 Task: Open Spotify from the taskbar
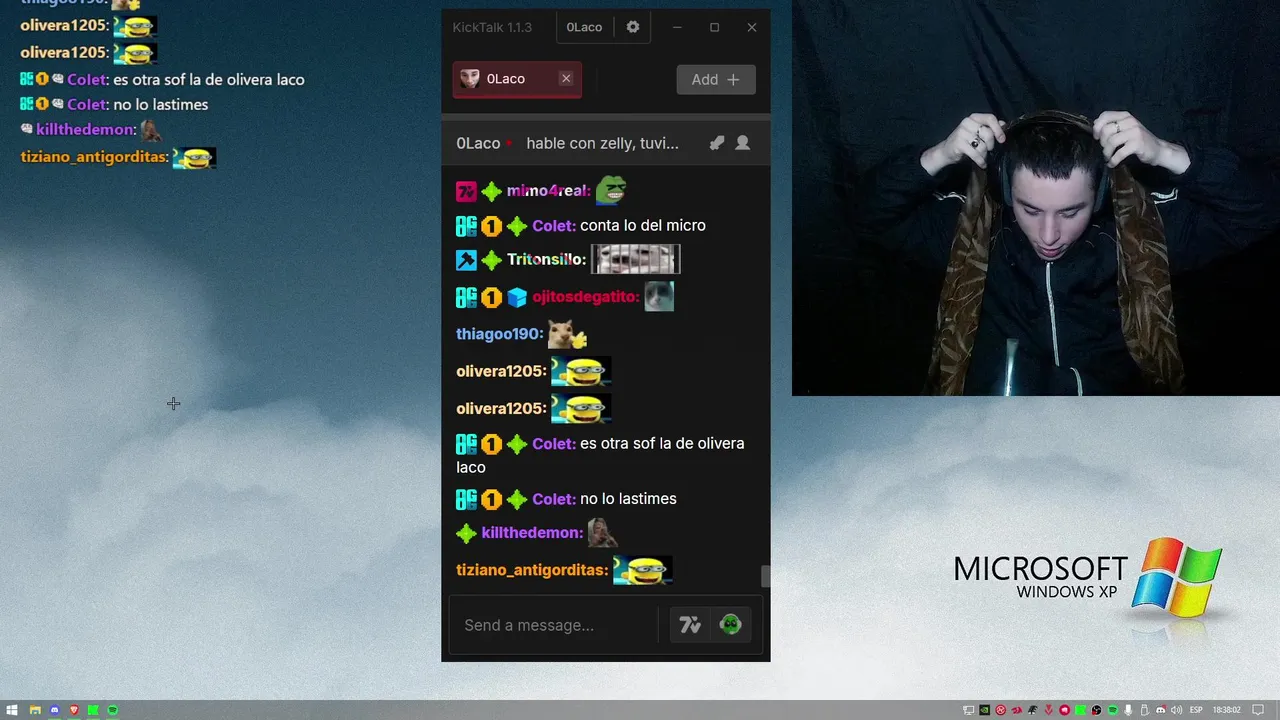pos(113,710)
